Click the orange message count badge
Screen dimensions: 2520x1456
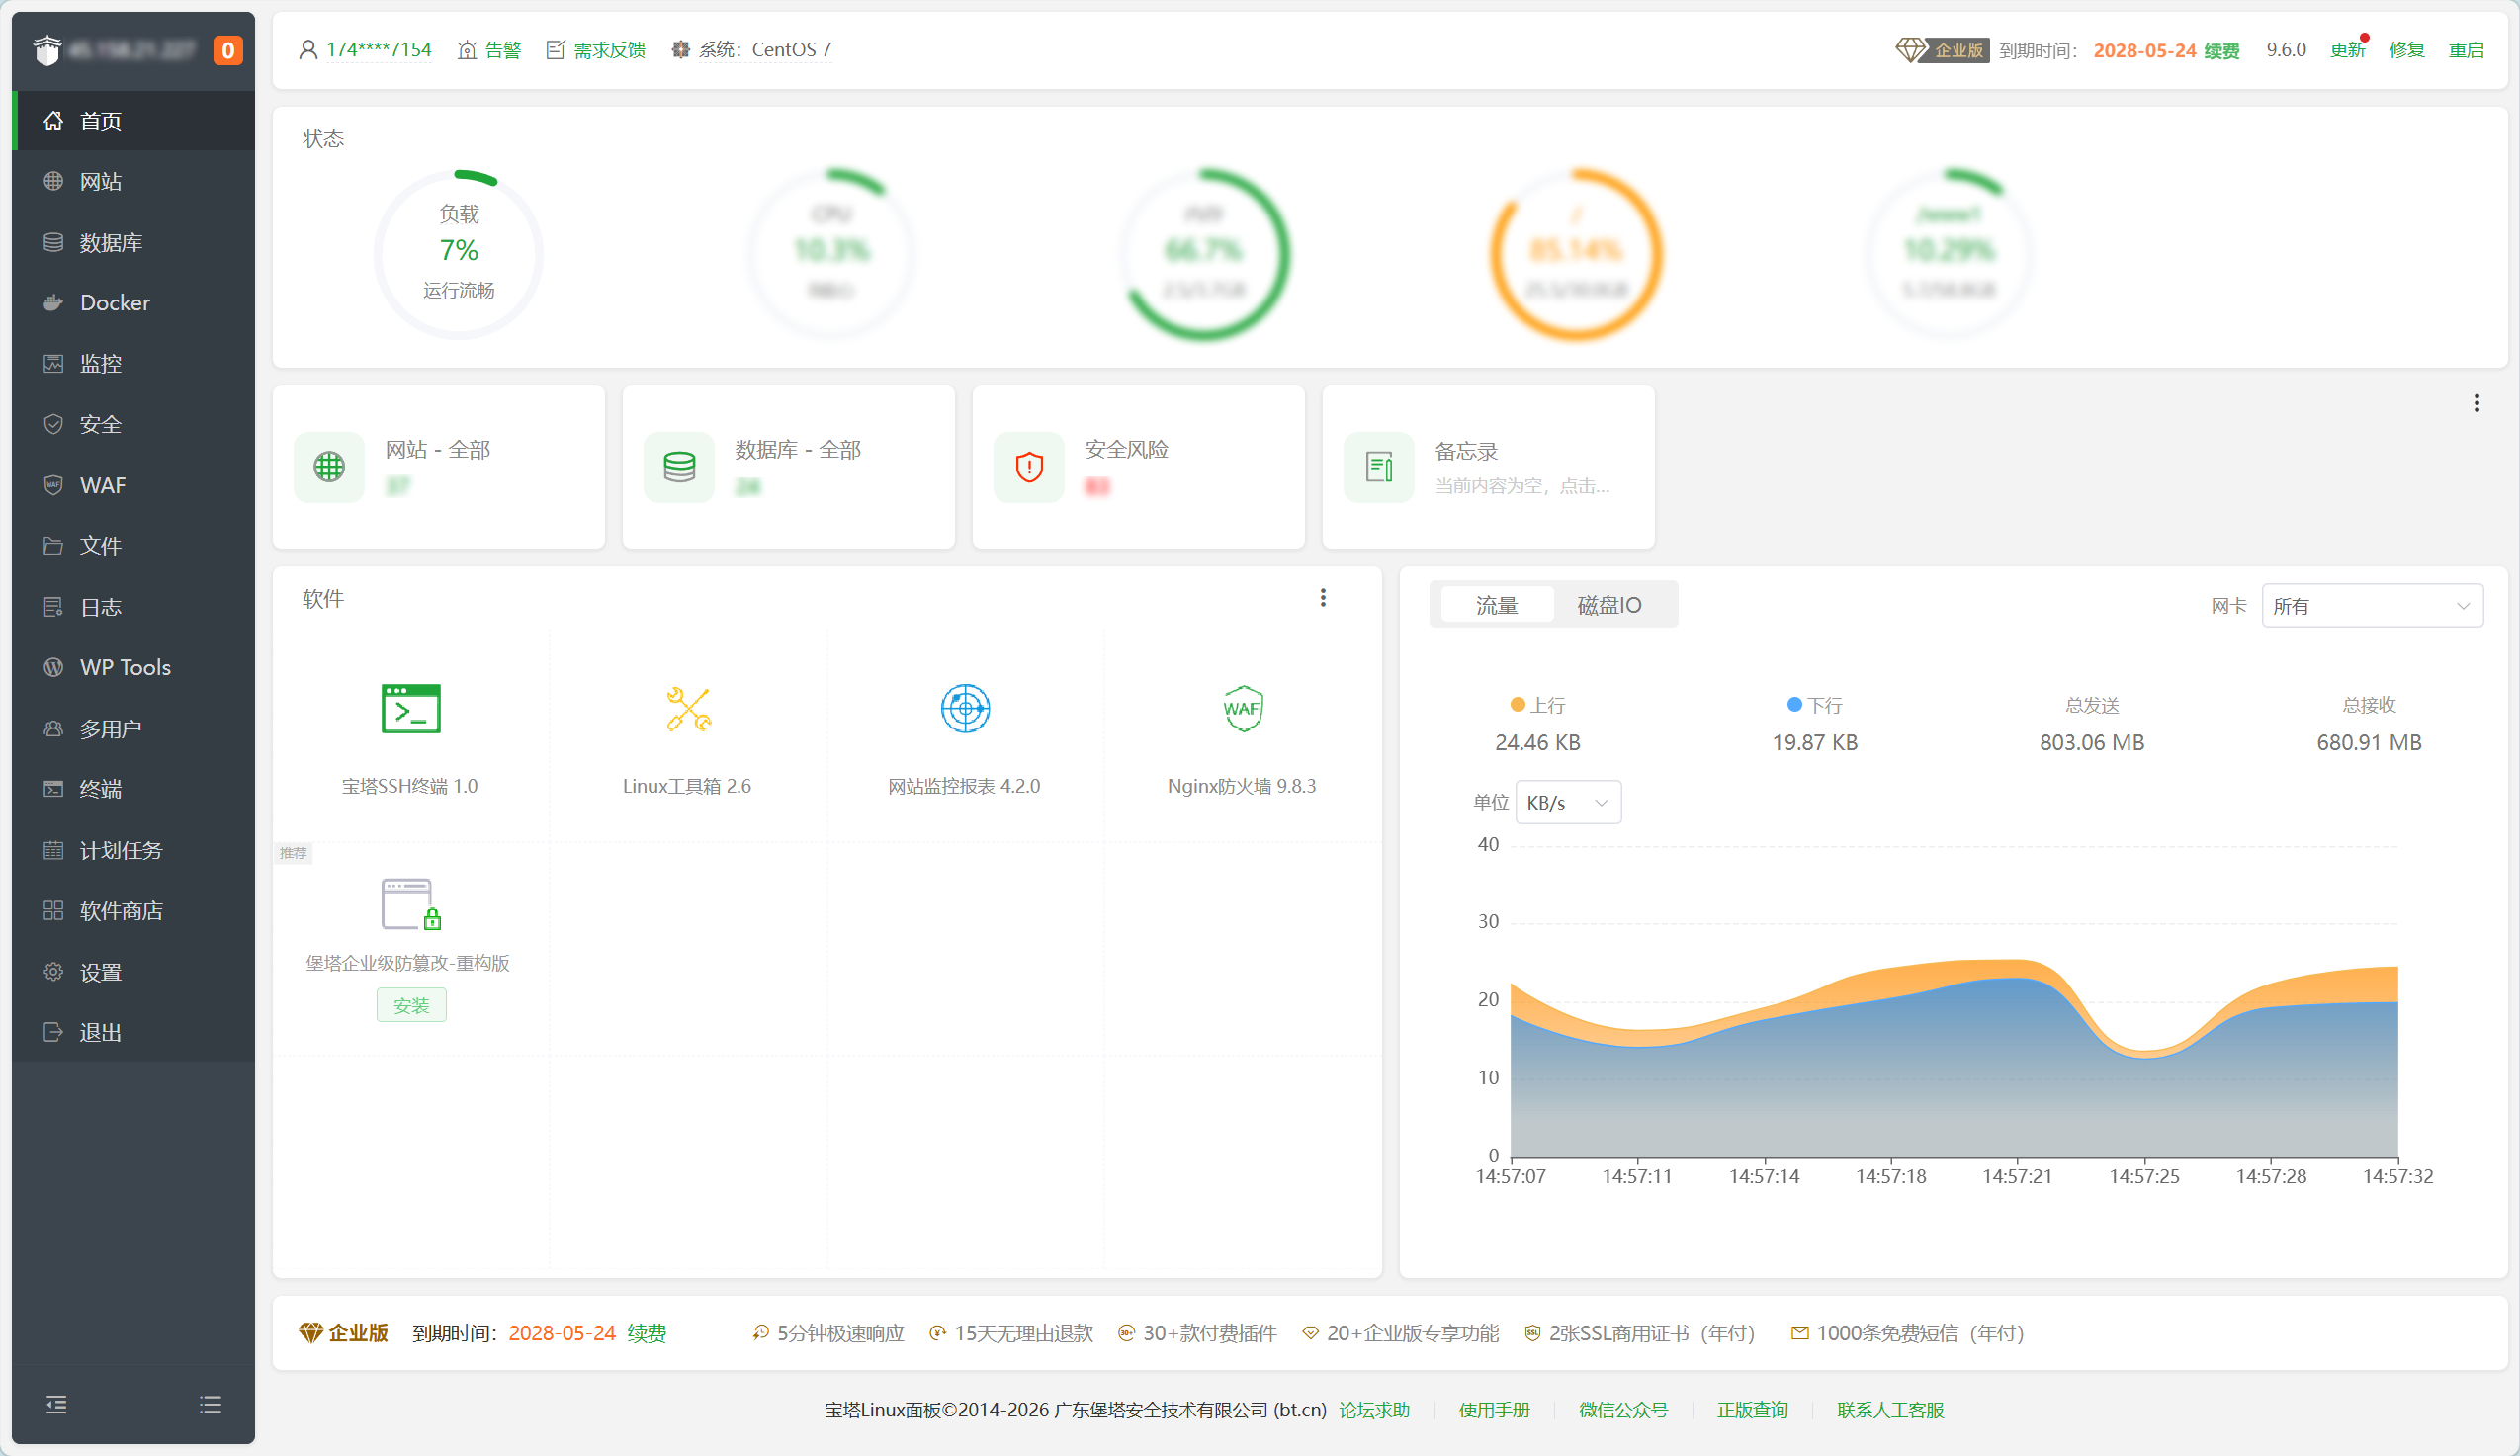(228, 50)
